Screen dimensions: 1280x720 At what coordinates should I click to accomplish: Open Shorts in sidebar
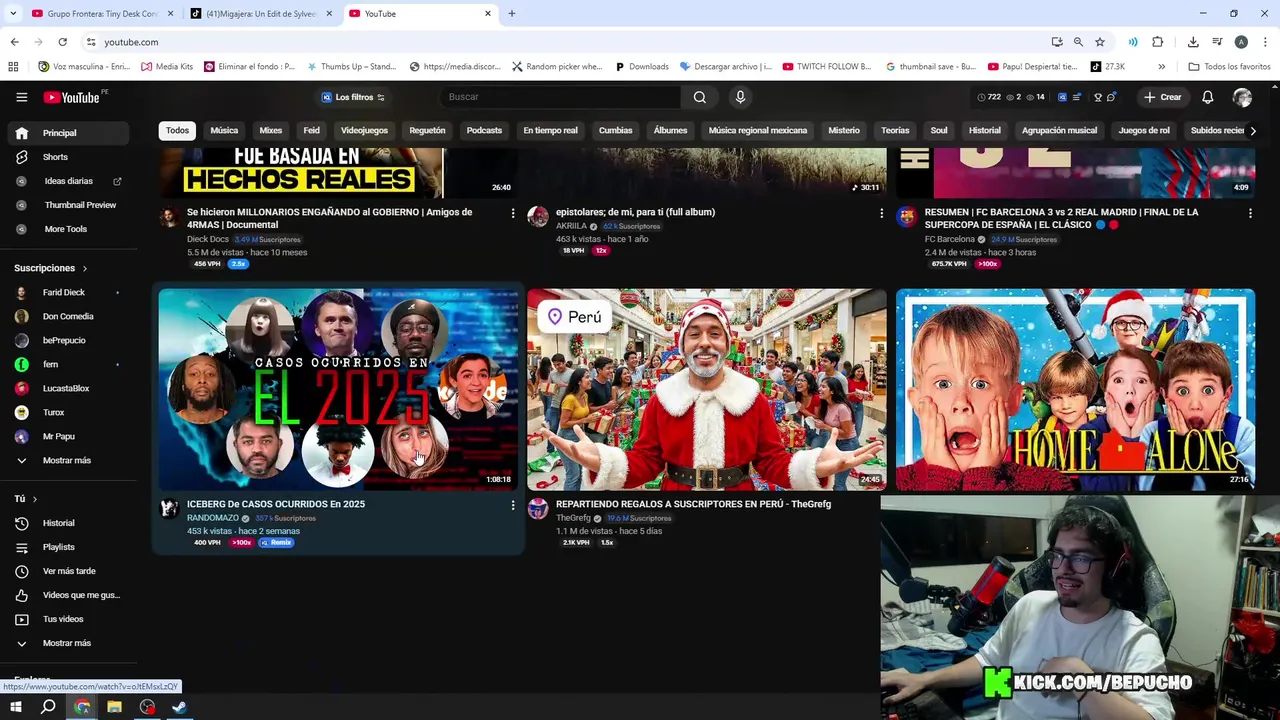[x=69, y=157]
